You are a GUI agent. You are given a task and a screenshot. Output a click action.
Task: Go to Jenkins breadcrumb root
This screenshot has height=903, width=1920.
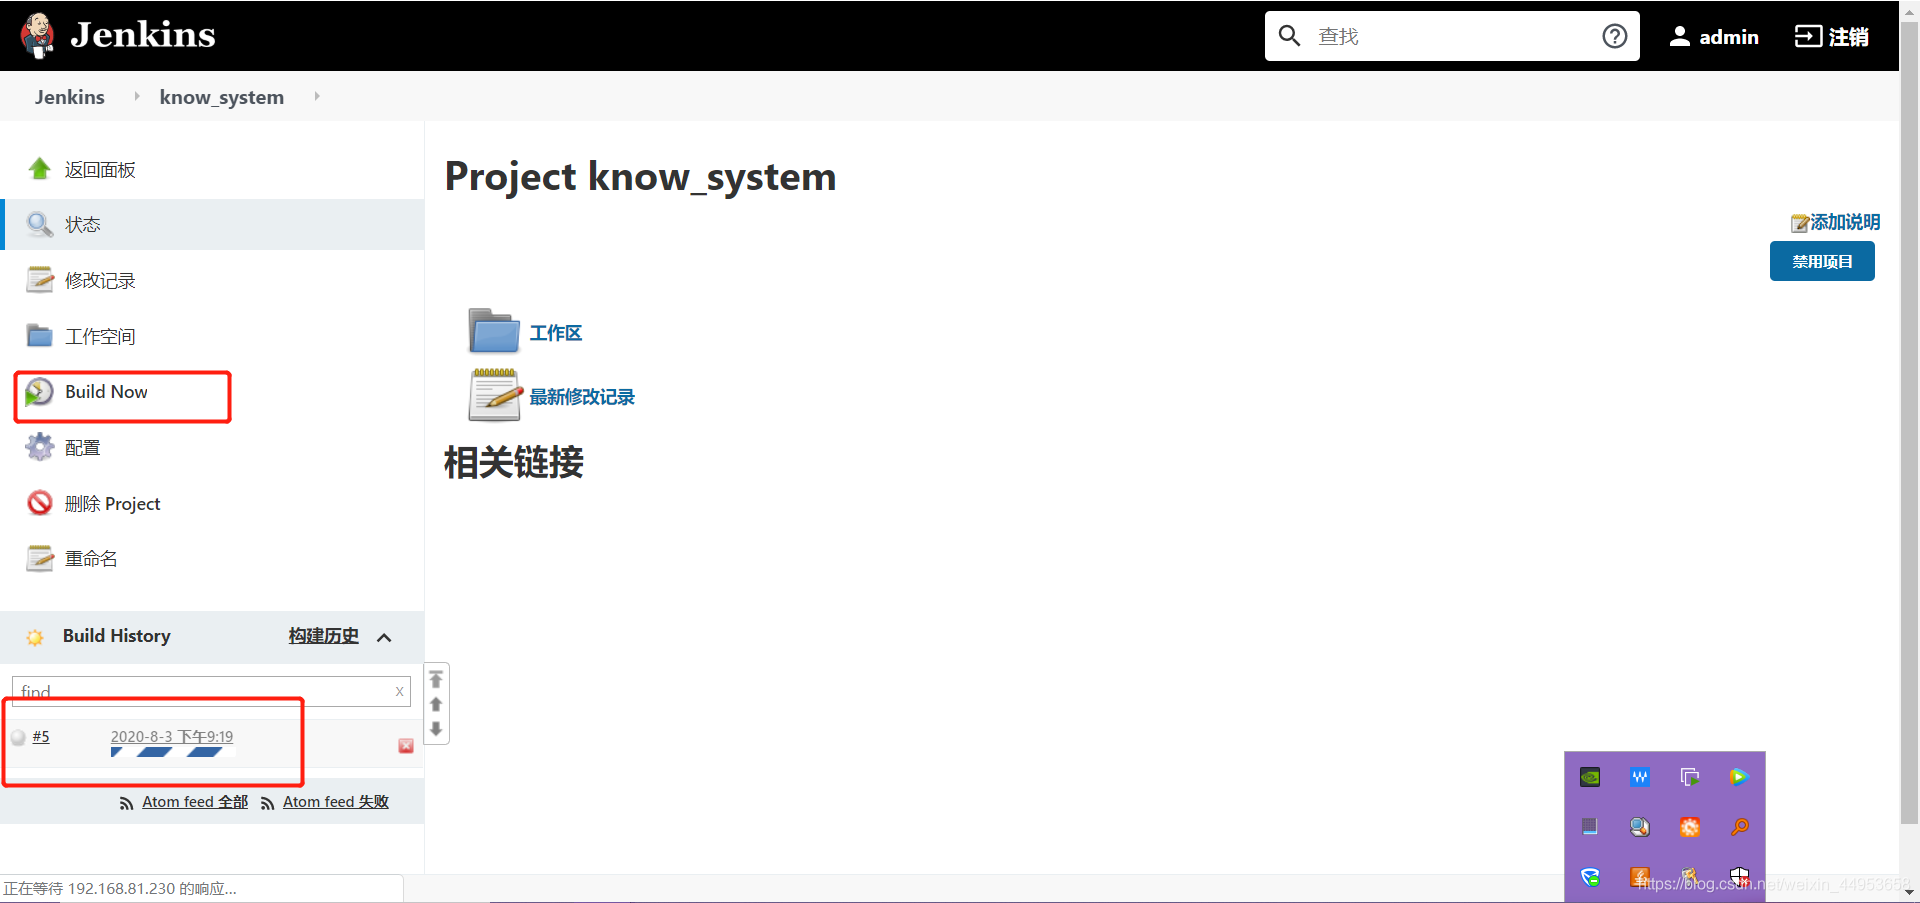click(x=69, y=97)
